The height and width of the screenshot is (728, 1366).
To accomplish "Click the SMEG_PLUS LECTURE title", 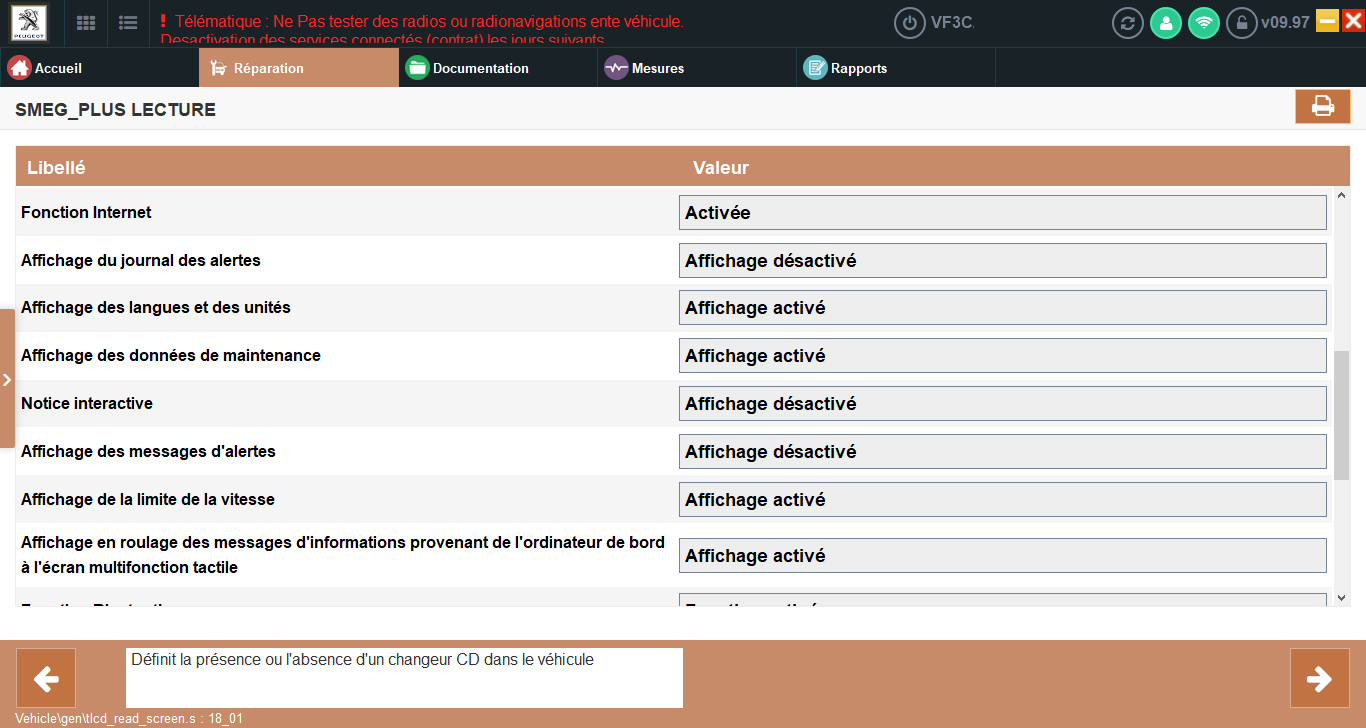I will click(115, 109).
